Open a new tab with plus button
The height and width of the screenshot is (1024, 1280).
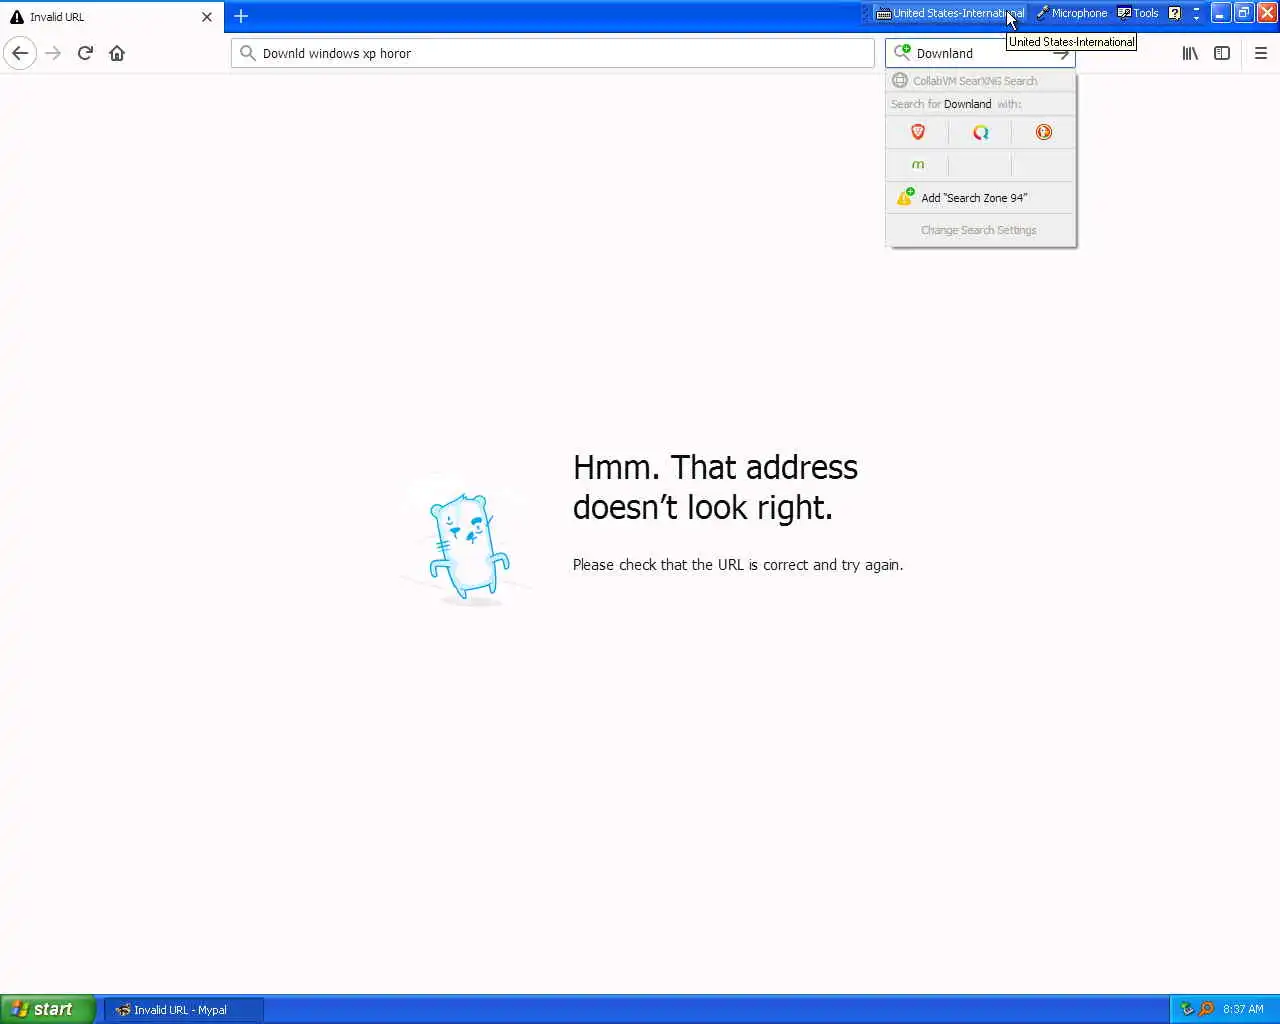(241, 16)
